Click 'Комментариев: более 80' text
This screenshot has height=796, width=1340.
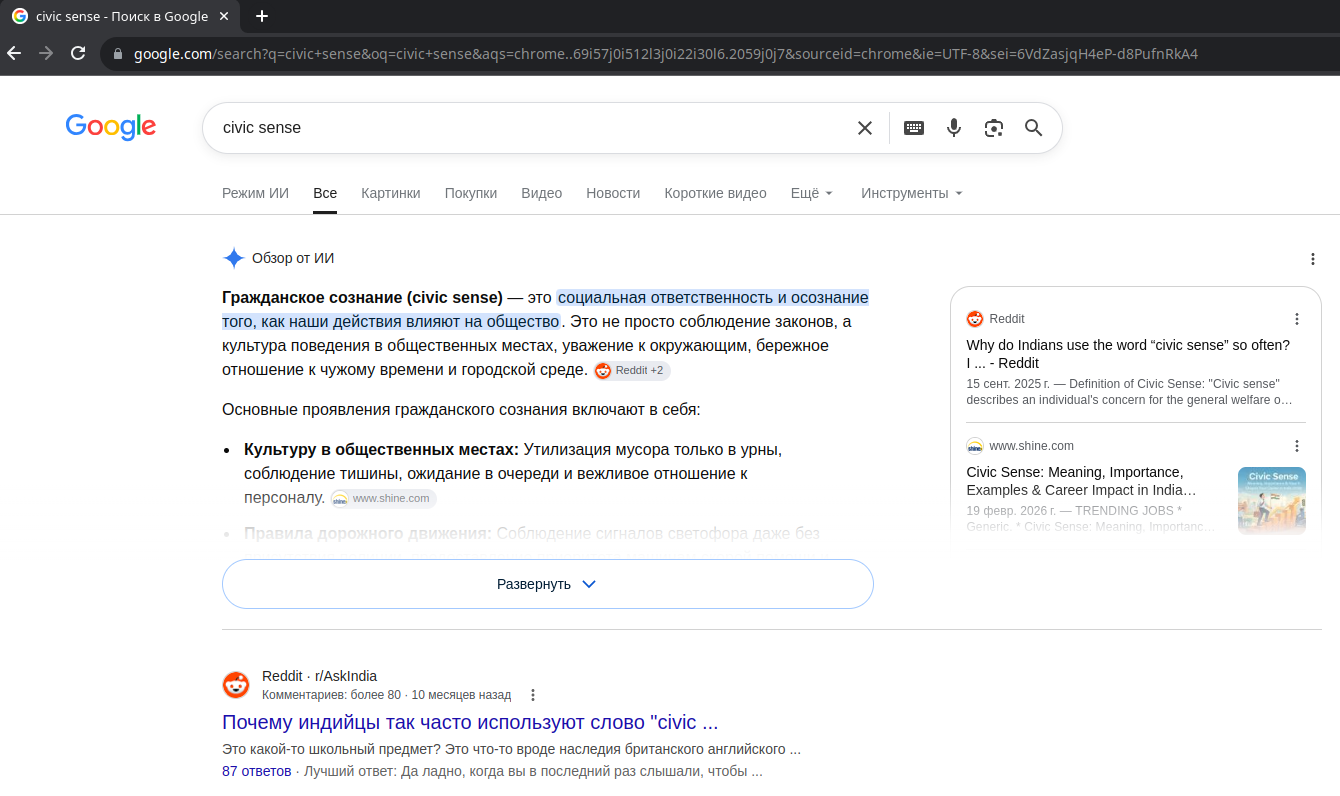click(331, 695)
